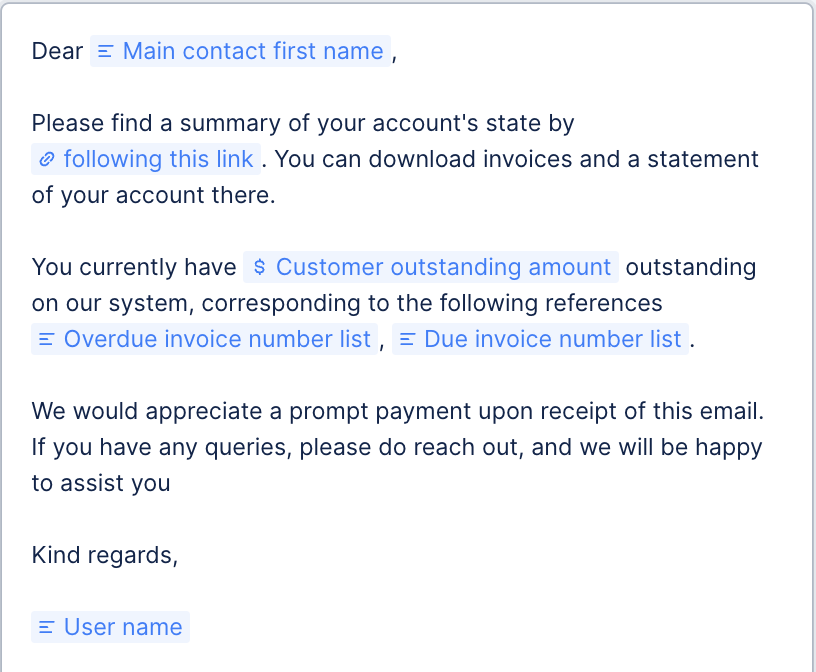Click the text icon beside Main contact first name
This screenshot has height=672, width=816.
pos(106,52)
